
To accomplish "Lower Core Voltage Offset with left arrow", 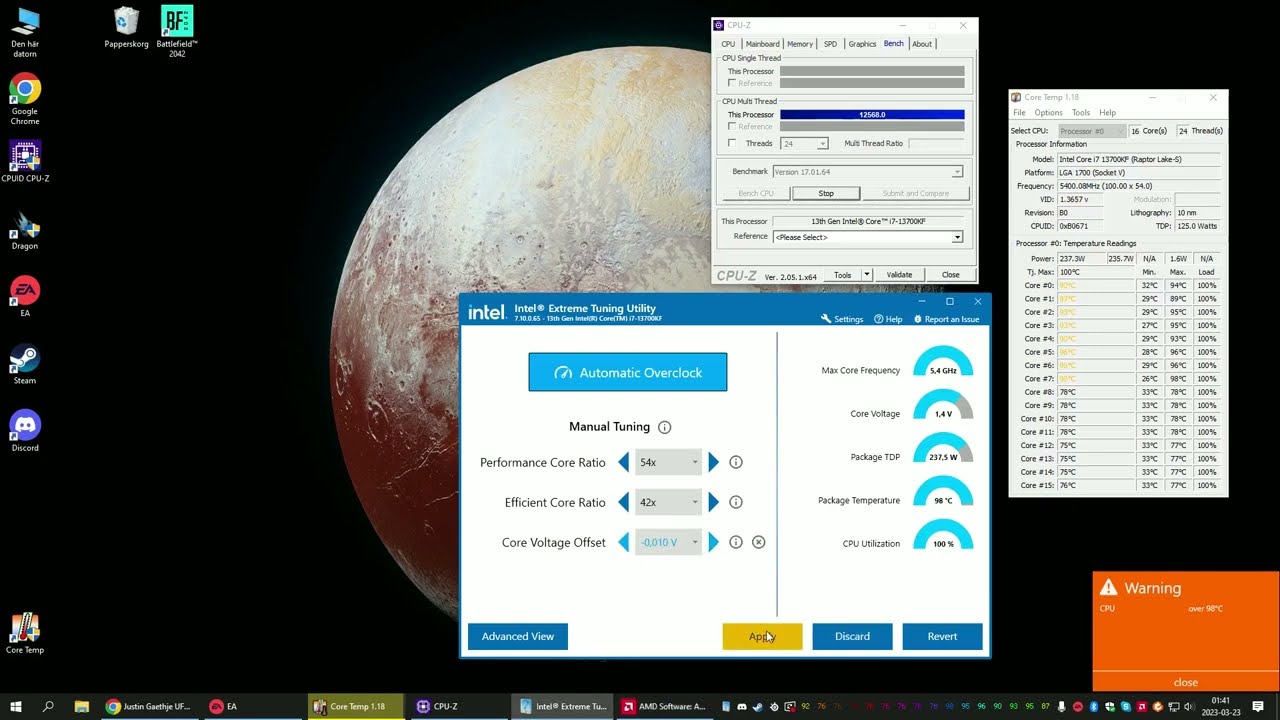I will tap(624, 542).
